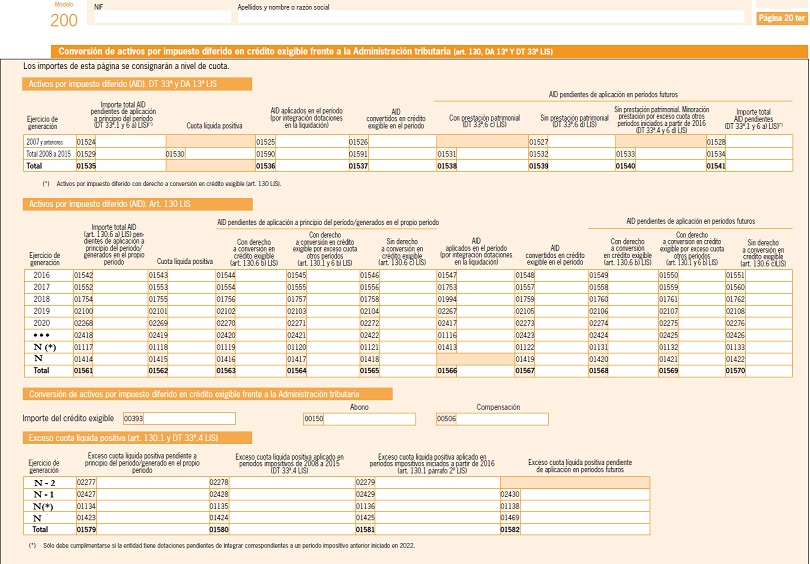The width and height of the screenshot is (810, 564).
Task: Select total field 01570
Action: (769, 371)
